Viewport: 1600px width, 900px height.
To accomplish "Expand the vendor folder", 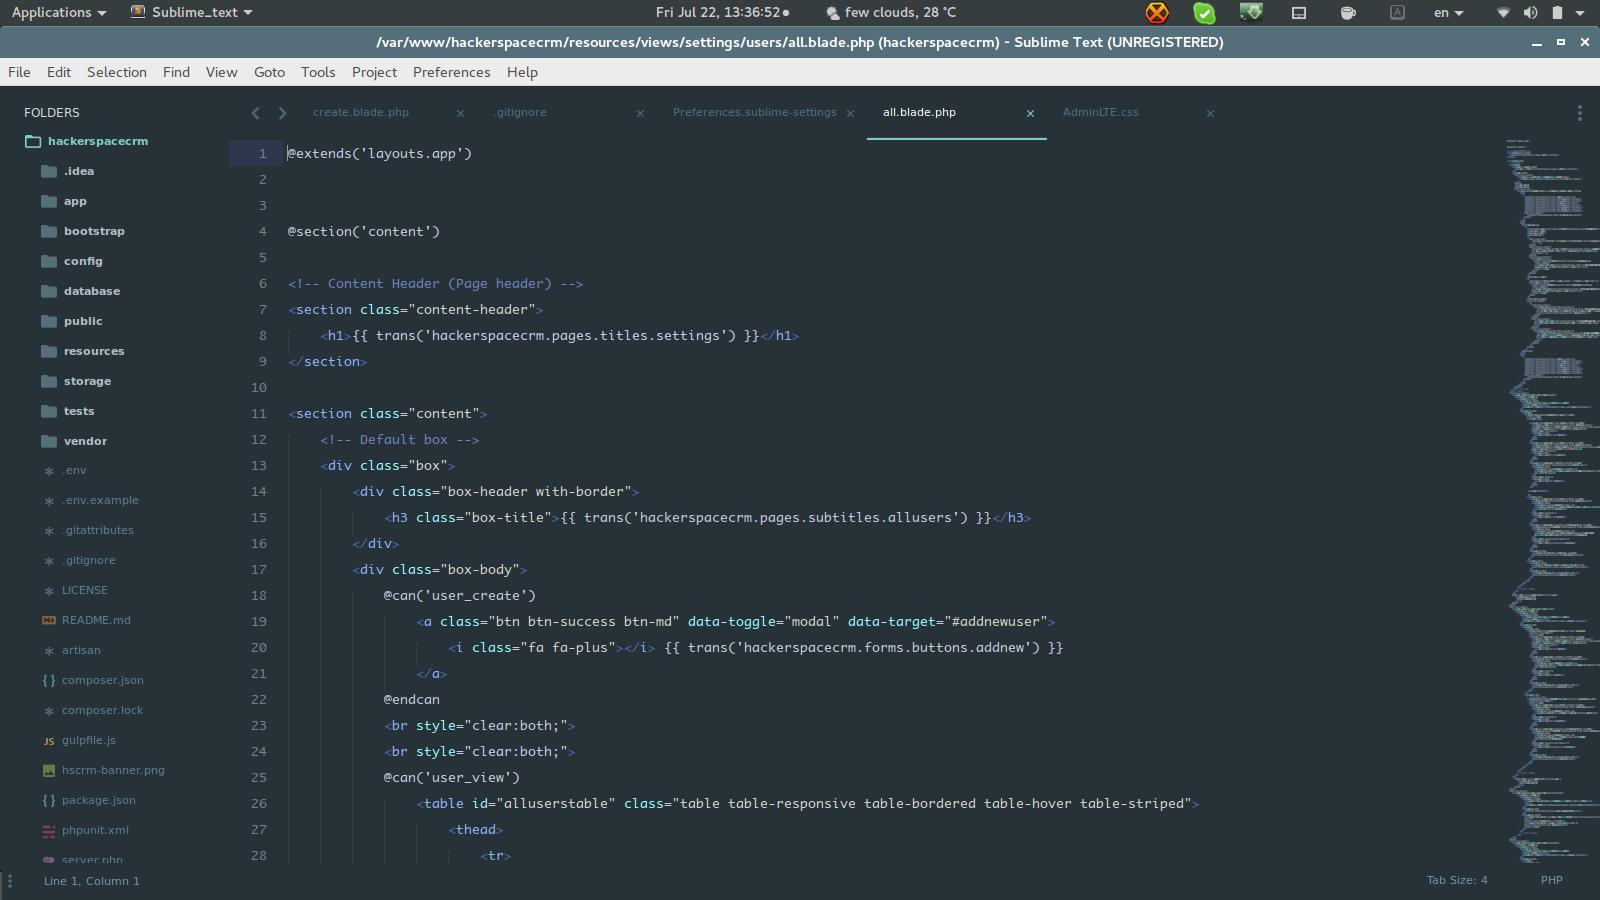I will (85, 441).
